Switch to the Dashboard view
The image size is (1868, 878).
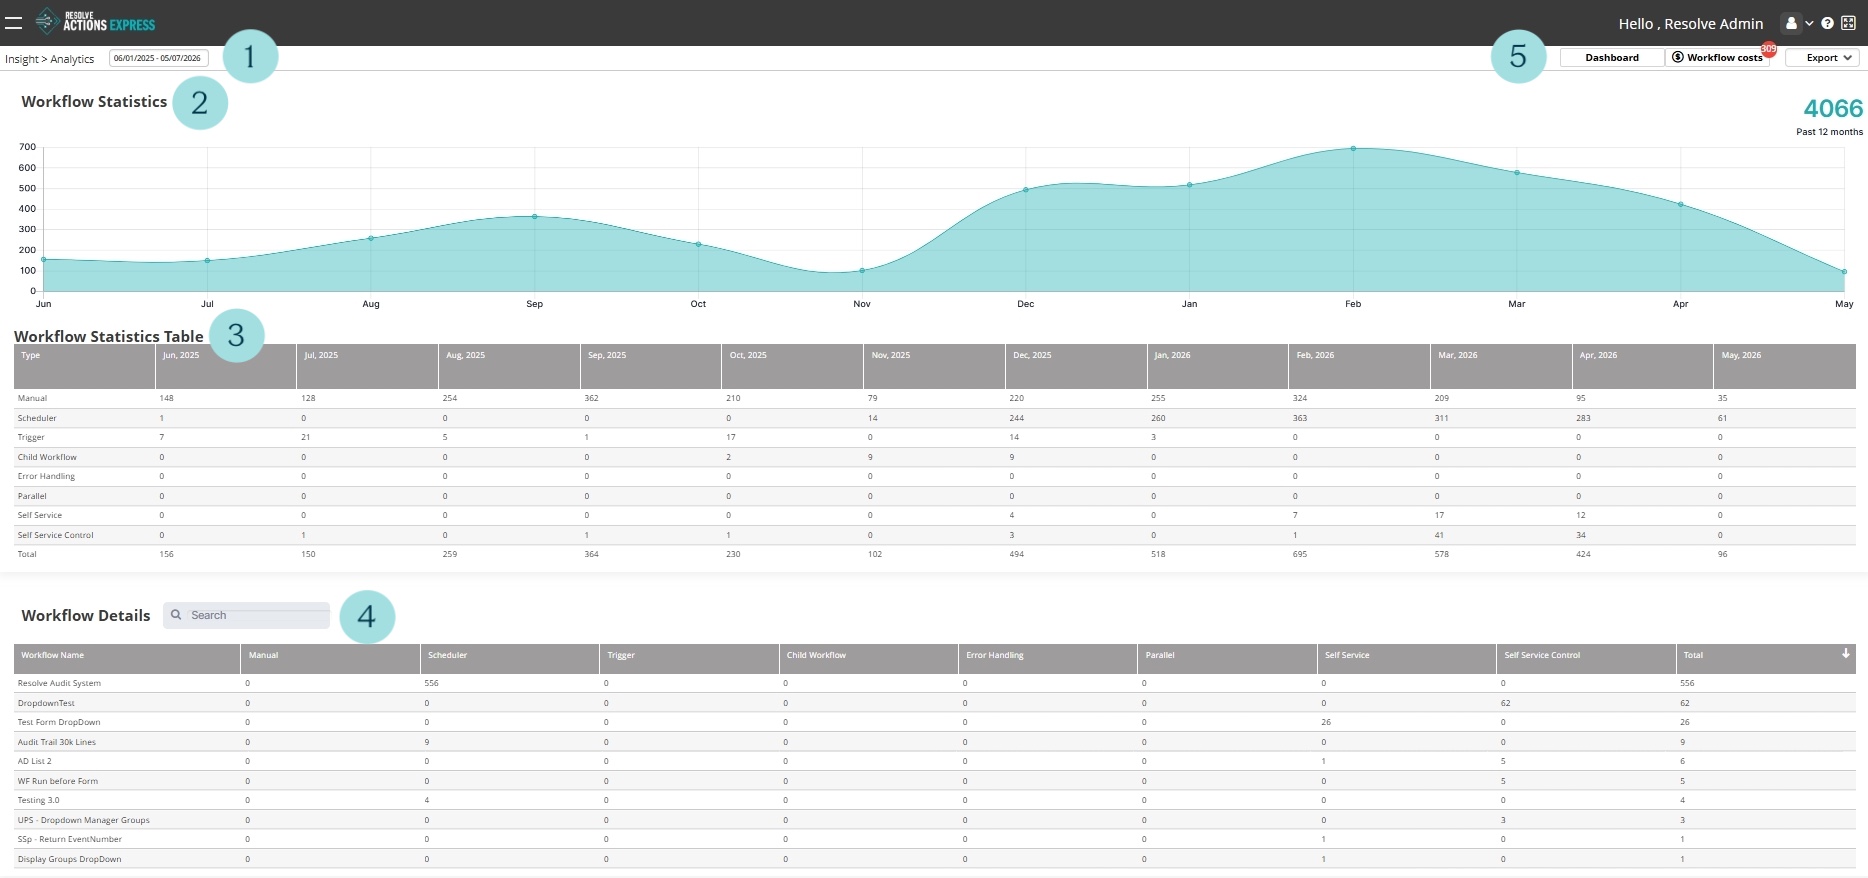click(x=1611, y=58)
